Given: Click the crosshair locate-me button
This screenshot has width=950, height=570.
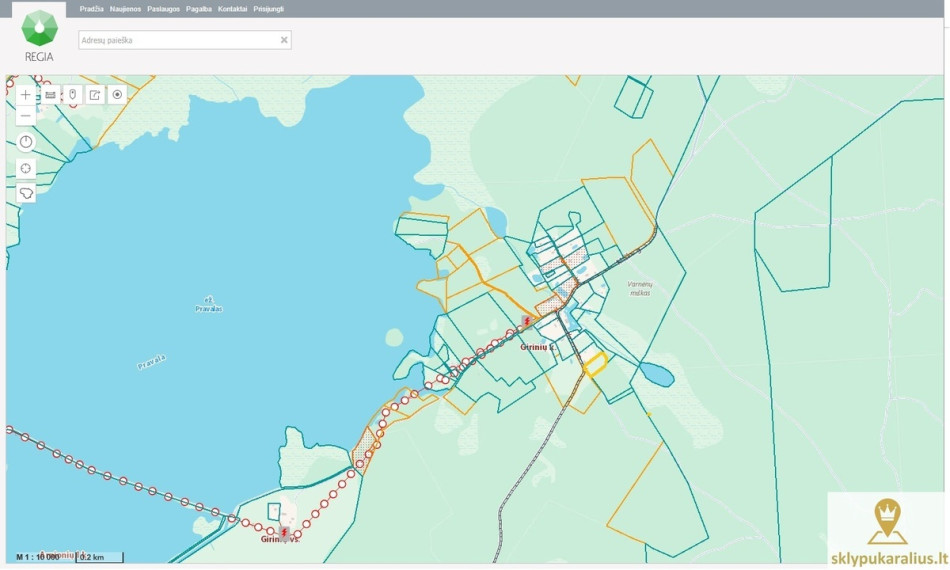Looking at the screenshot, I should (26, 168).
